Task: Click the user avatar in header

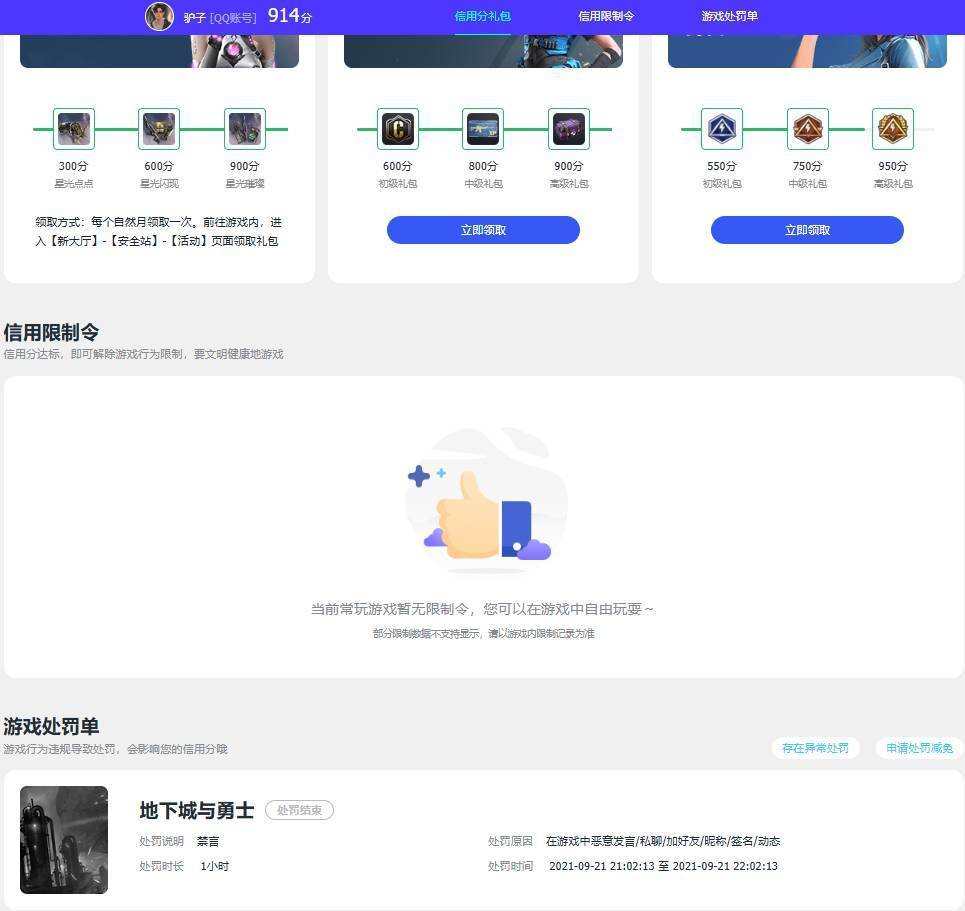Action: (x=159, y=17)
